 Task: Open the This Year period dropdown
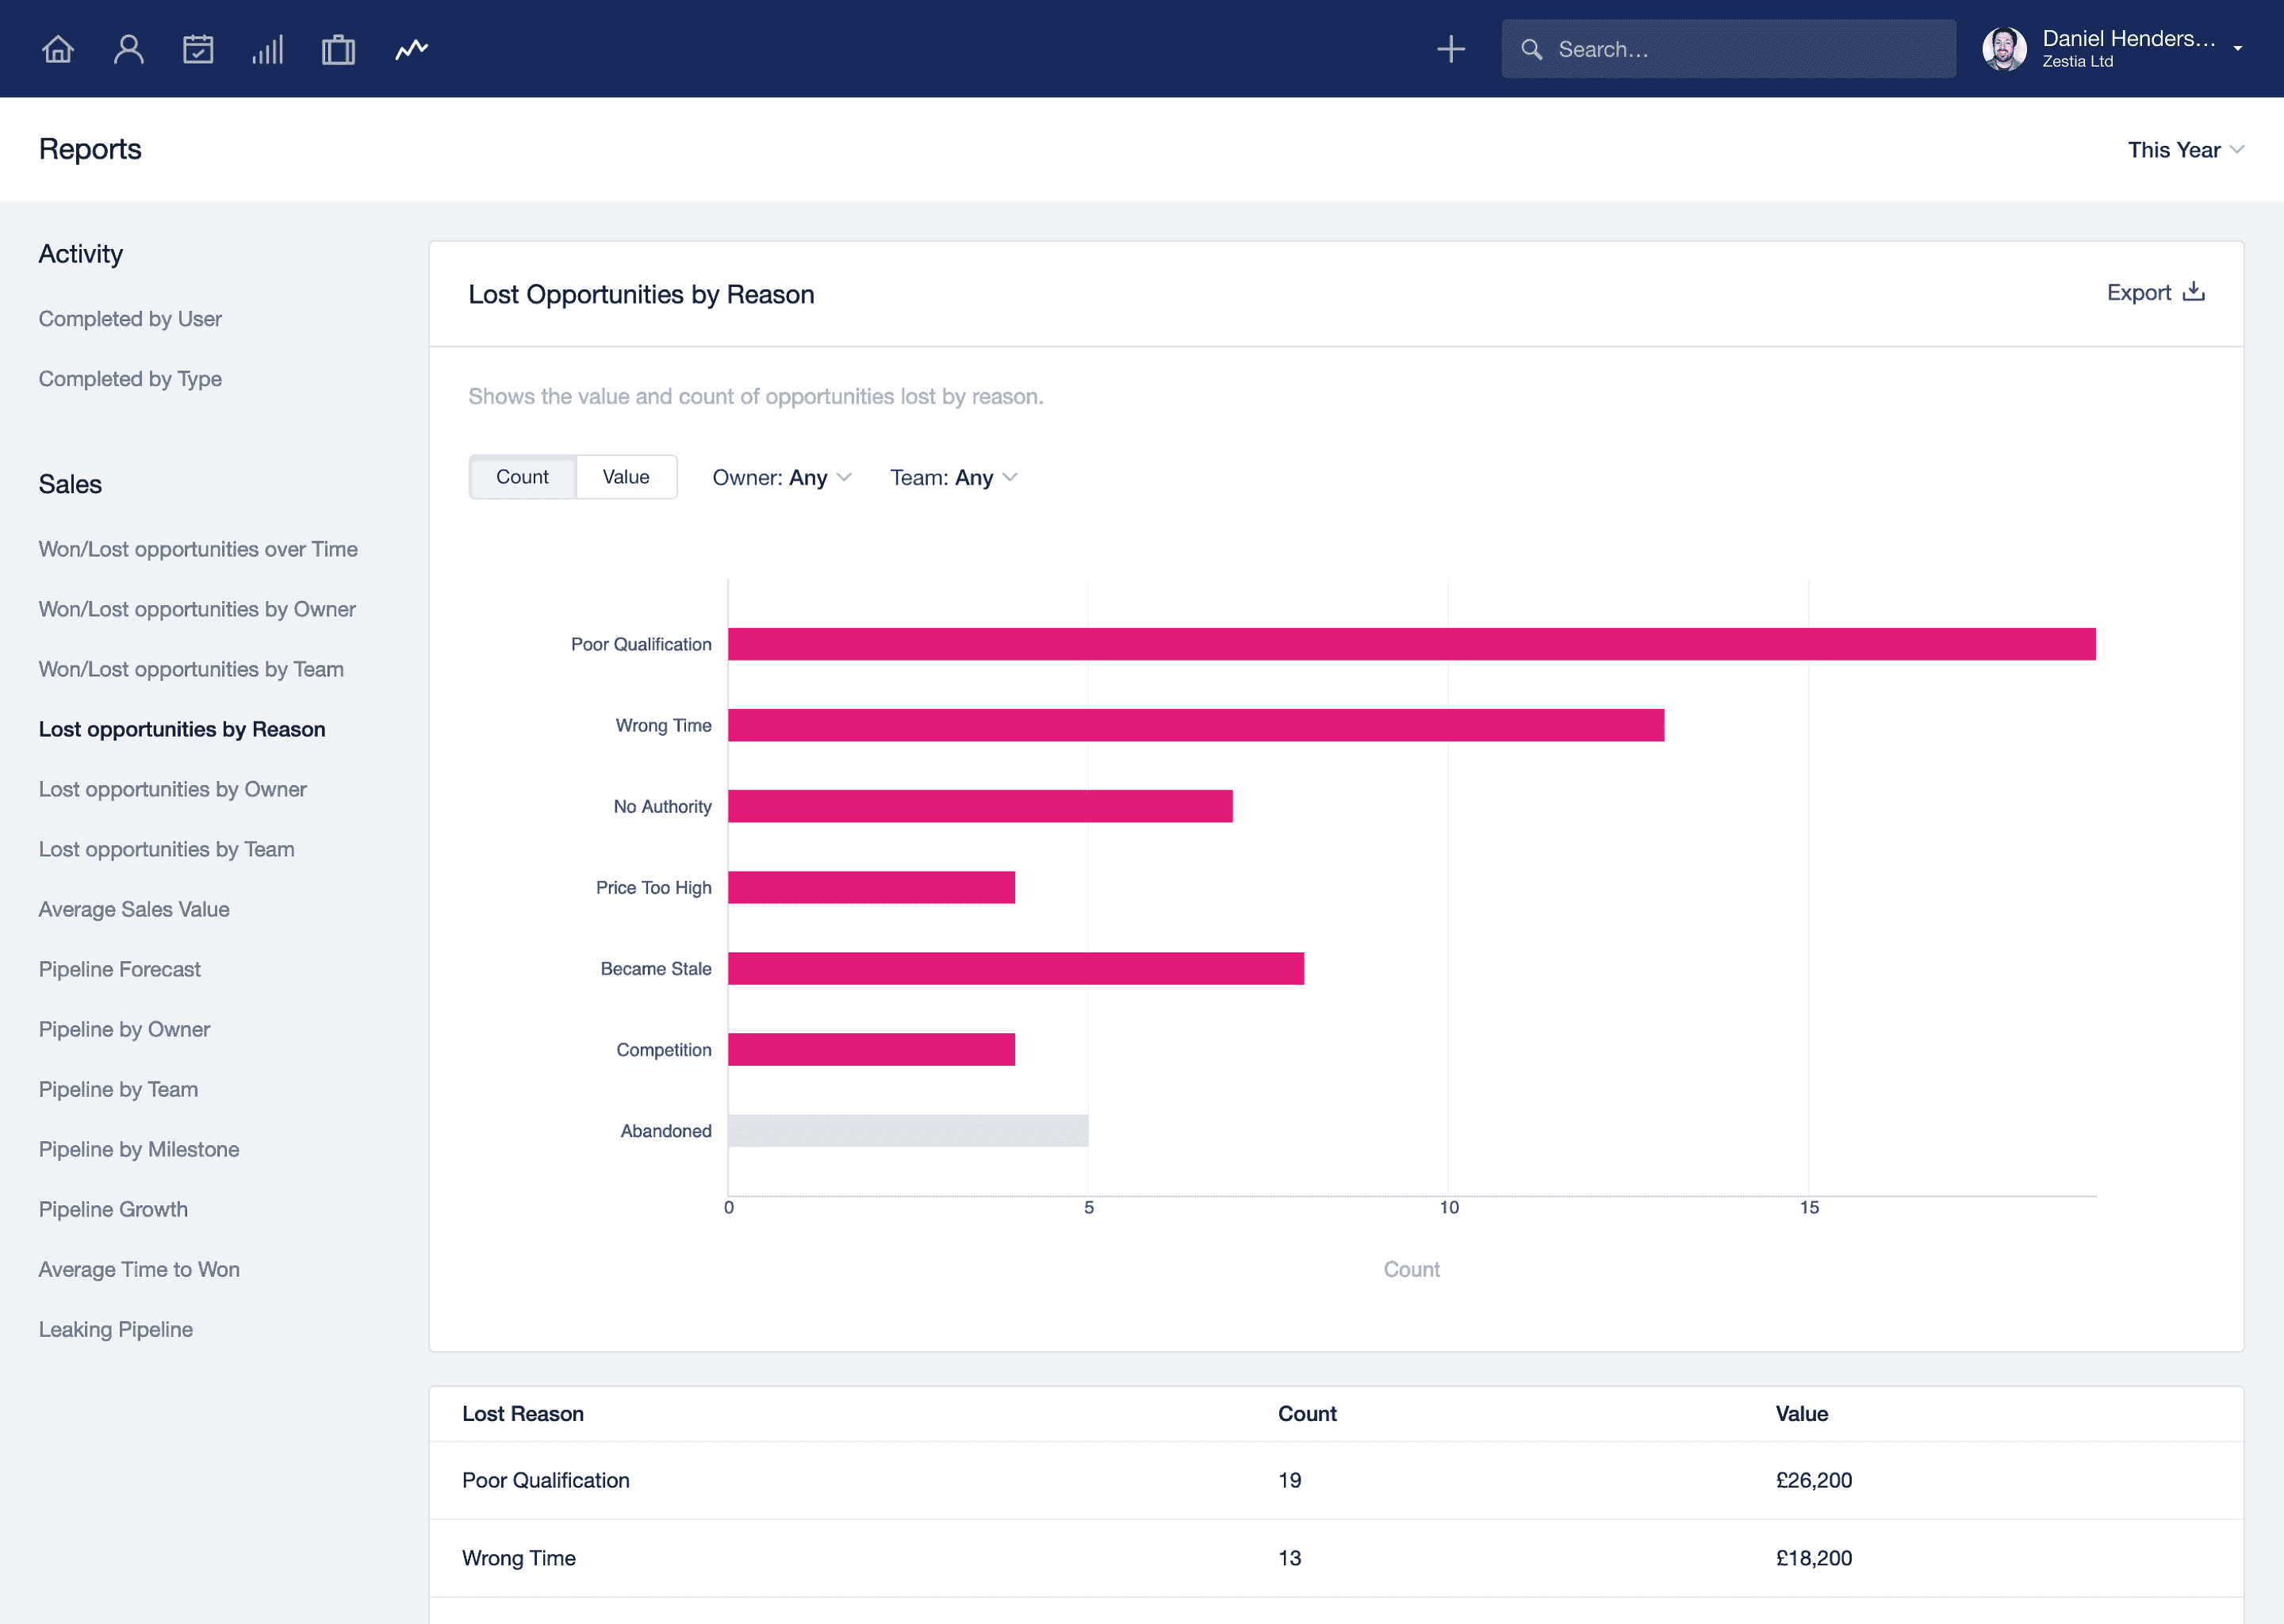click(x=2185, y=150)
